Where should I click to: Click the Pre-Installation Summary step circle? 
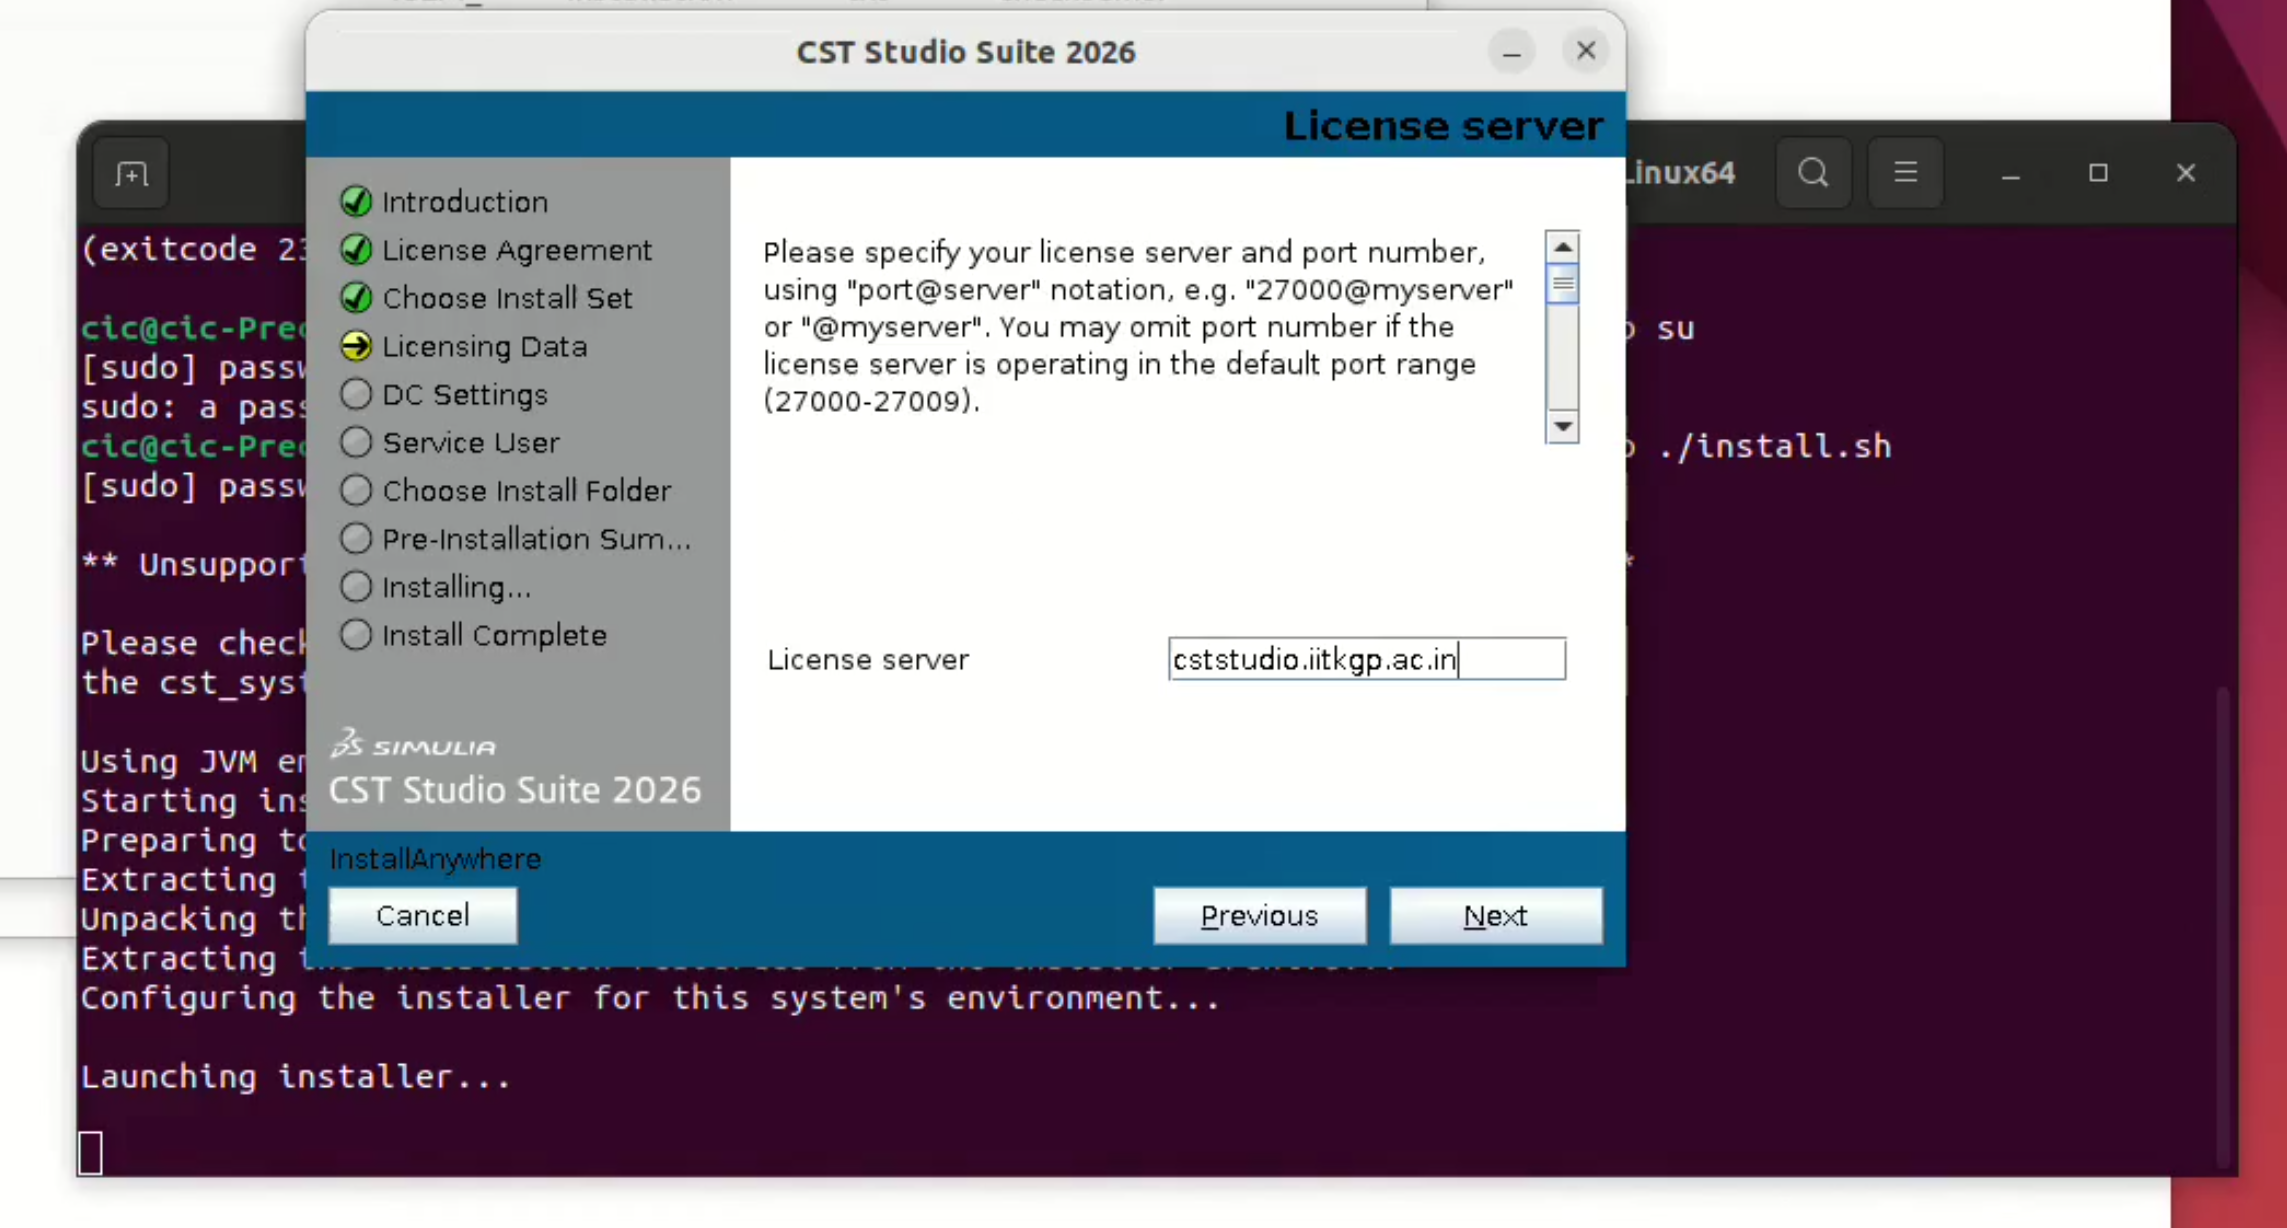pos(356,538)
